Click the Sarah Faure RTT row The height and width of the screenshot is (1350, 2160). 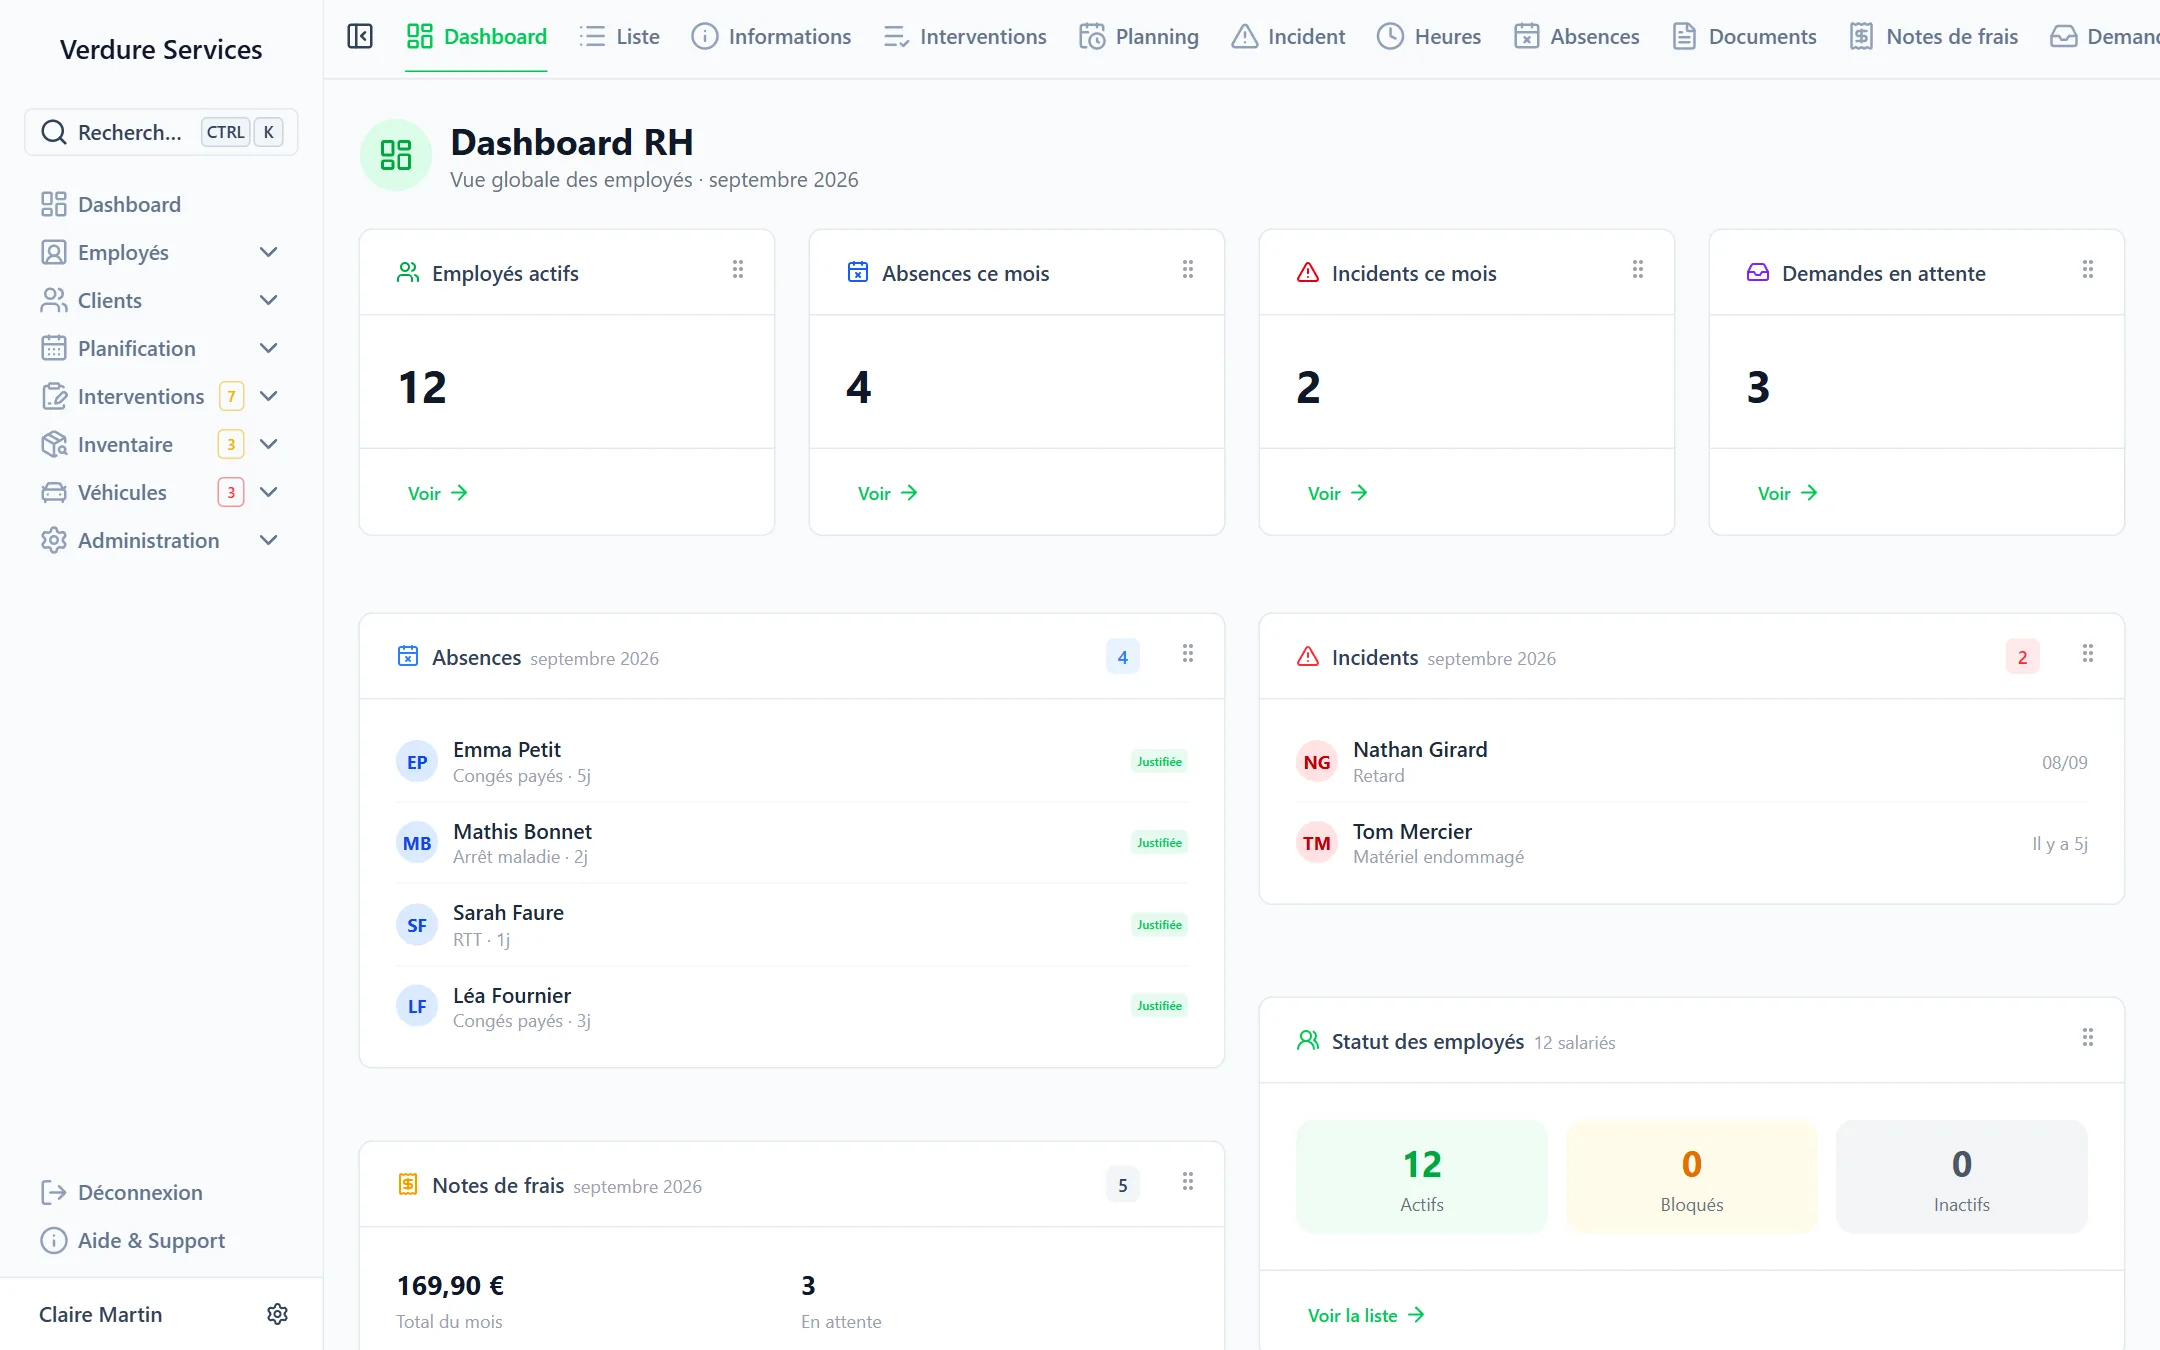click(792, 925)
